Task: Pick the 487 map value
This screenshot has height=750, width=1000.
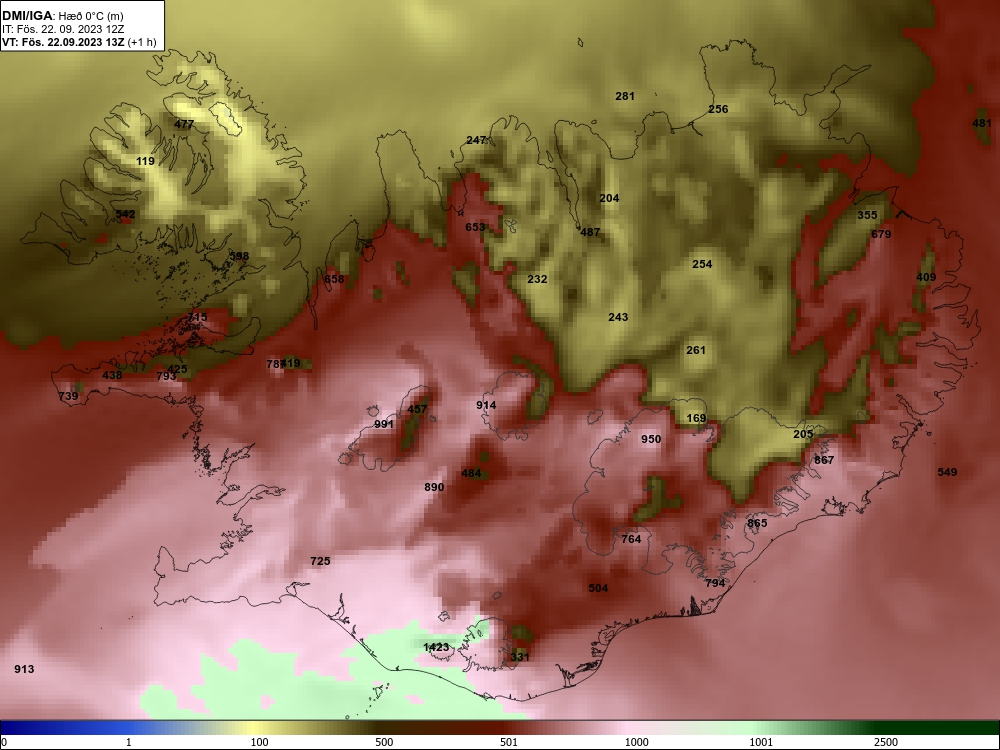Action: (590, 232)
